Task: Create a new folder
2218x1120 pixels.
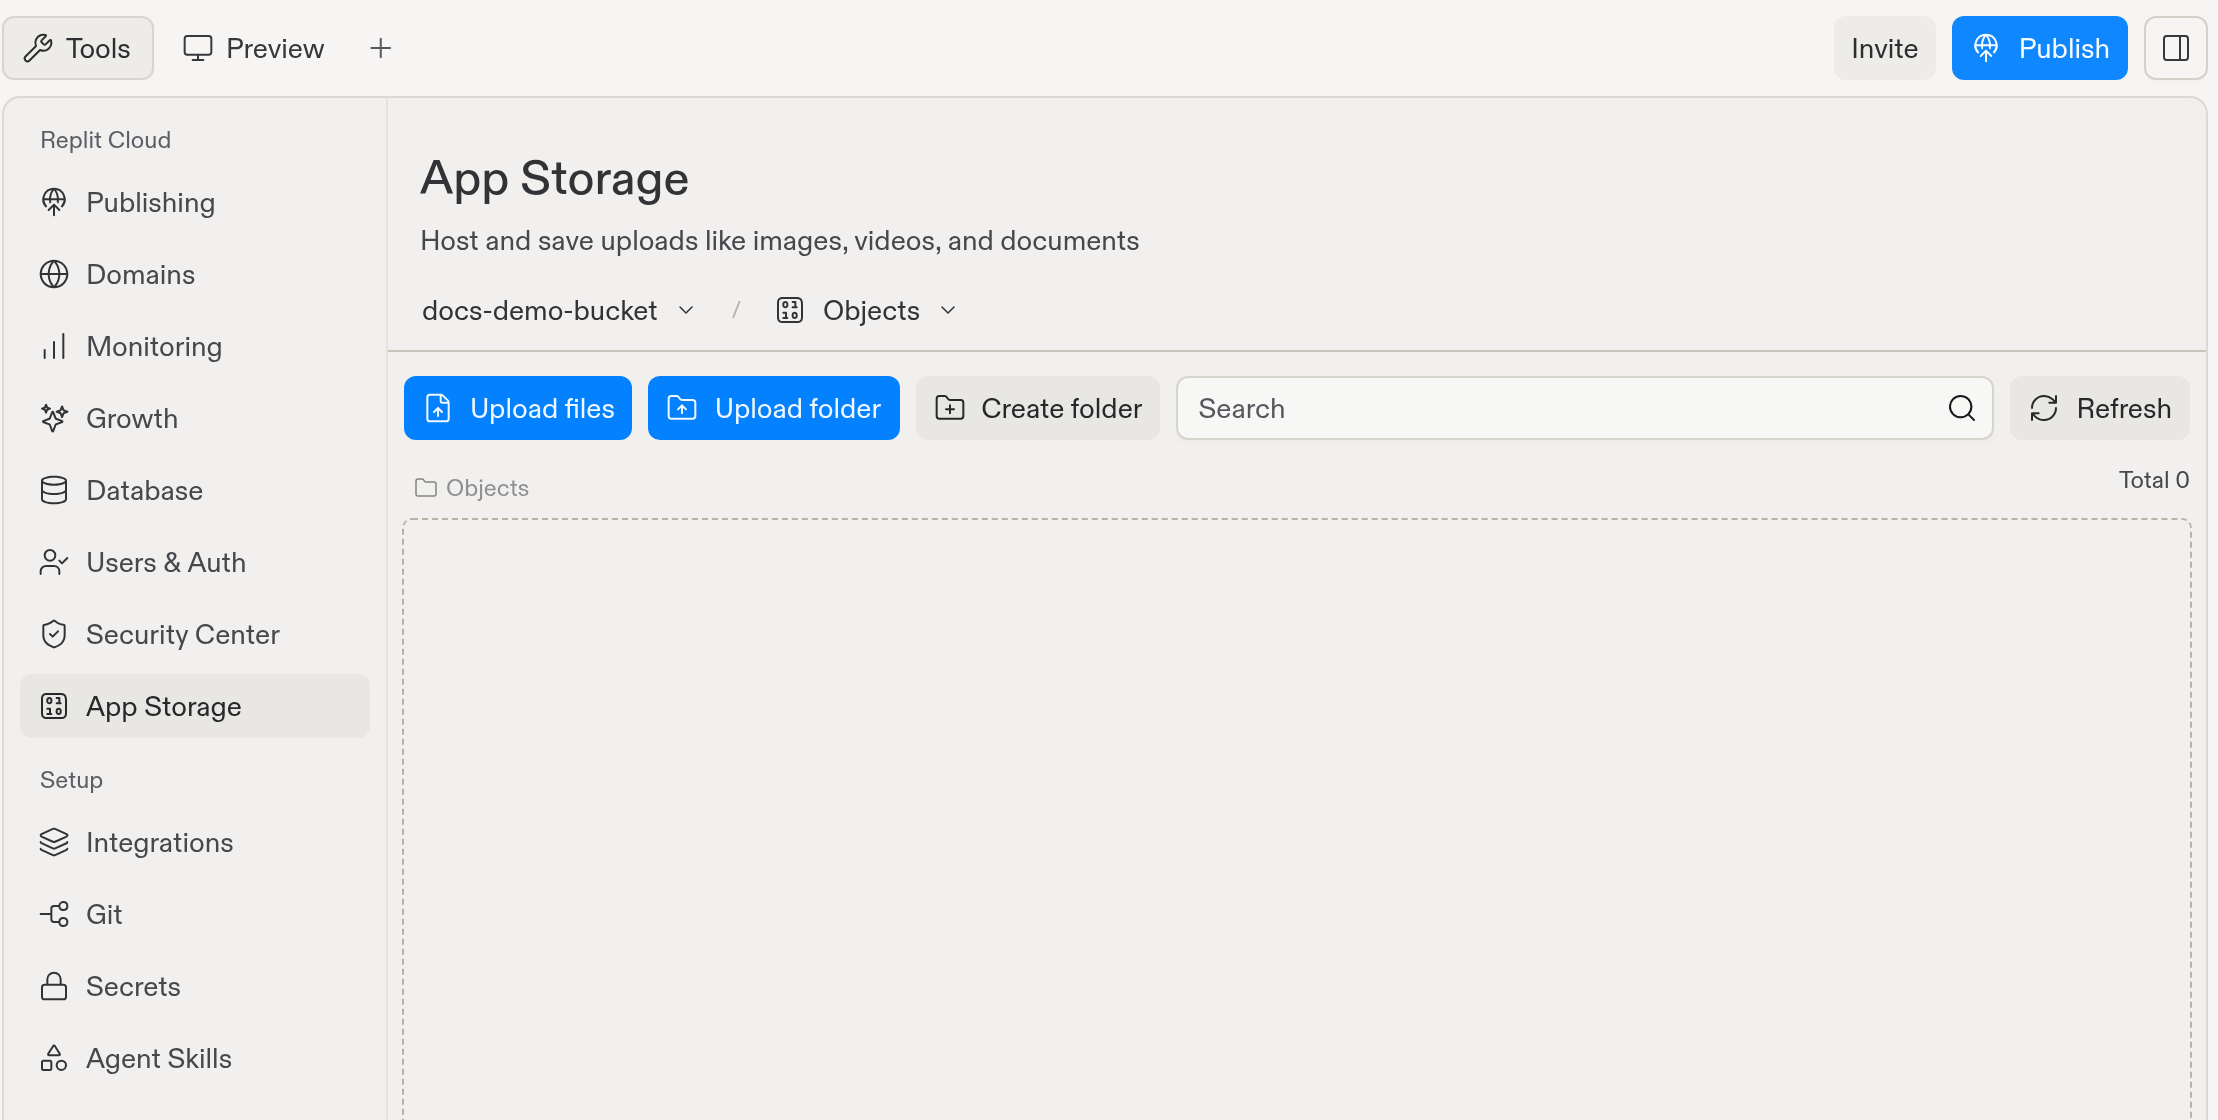Action: [1038, 408]
